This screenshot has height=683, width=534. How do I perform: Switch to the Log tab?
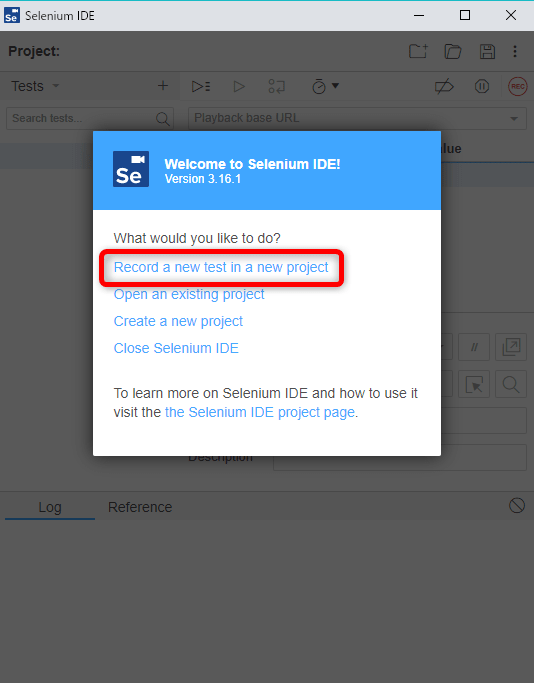(50, 507)
